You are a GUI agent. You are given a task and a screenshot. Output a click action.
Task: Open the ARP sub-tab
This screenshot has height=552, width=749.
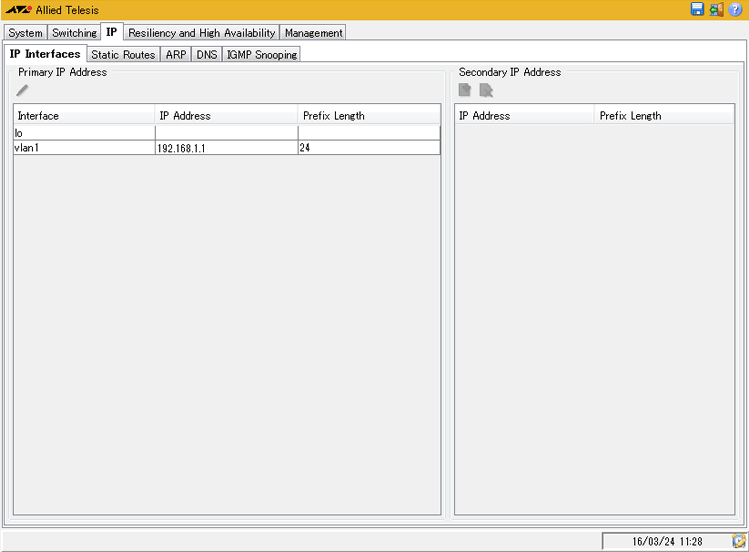[x=175, y=55]
